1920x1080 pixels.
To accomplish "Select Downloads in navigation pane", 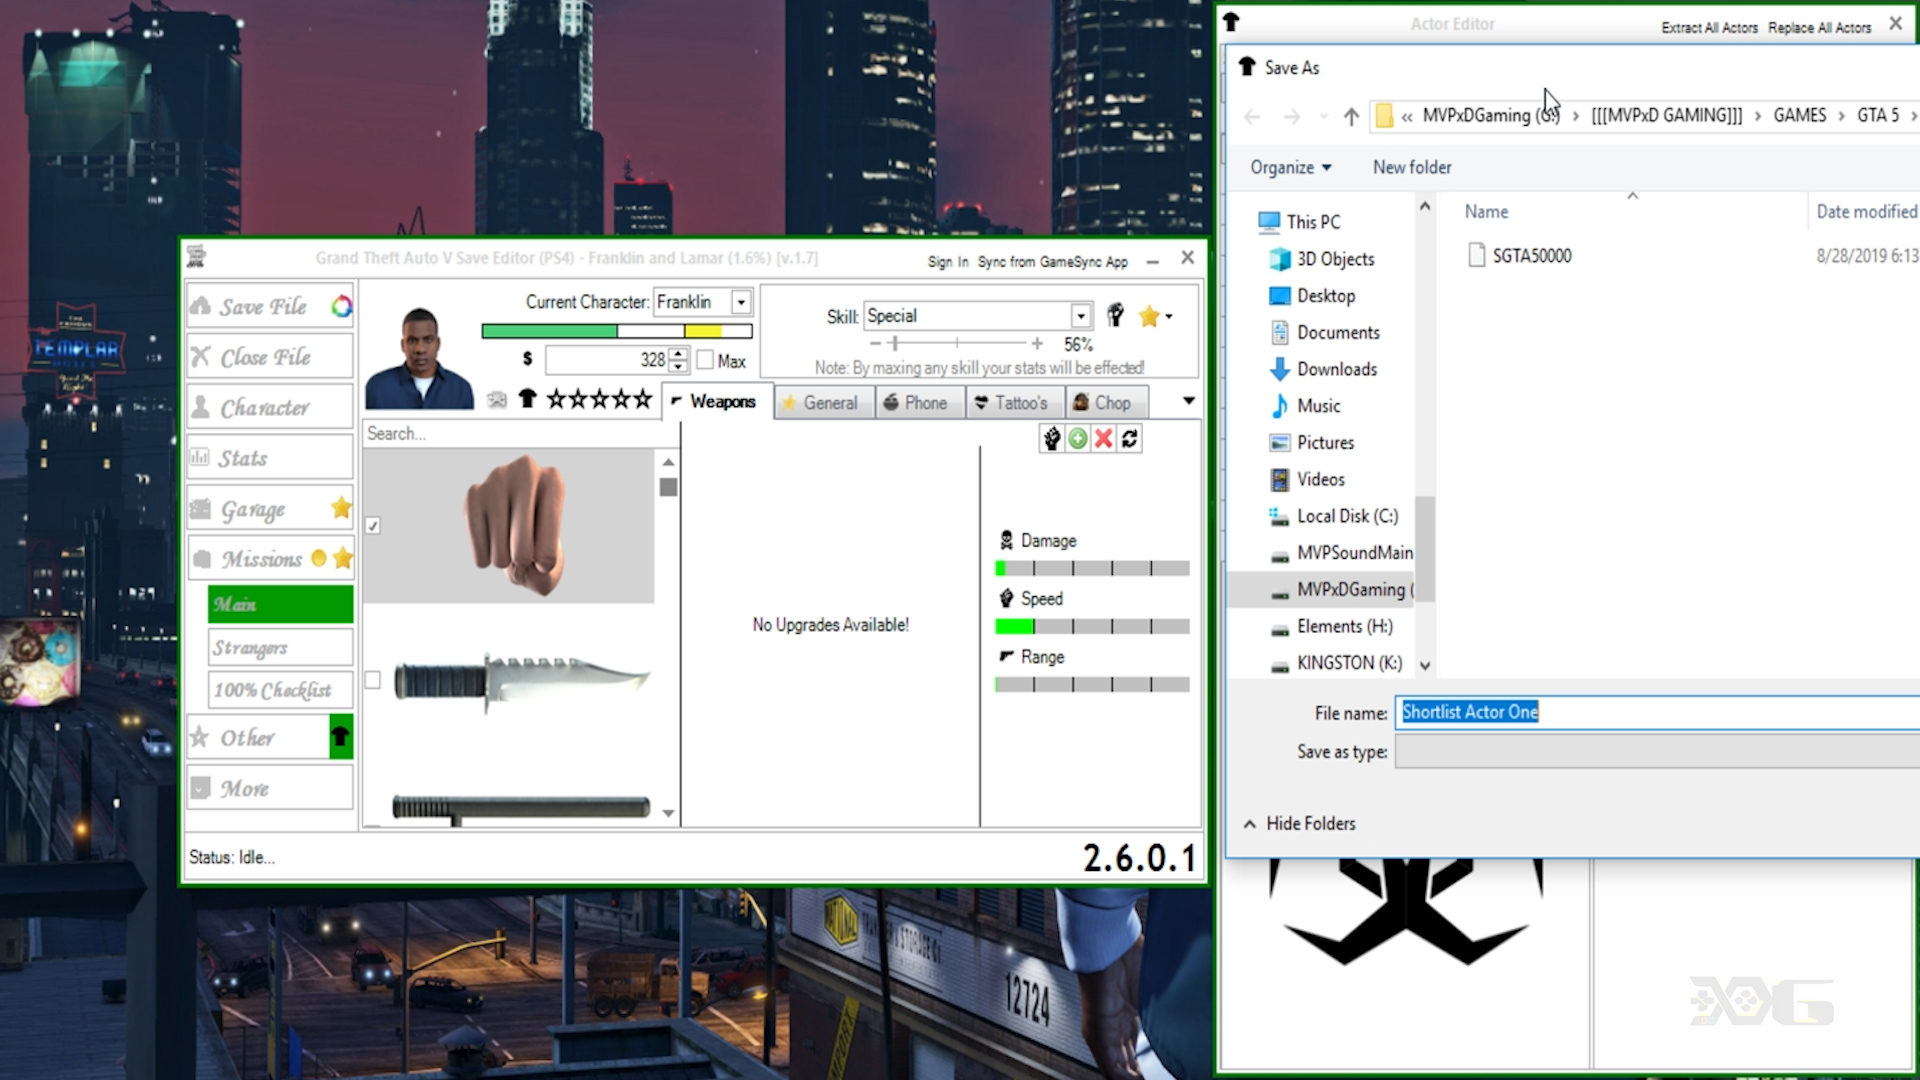I will click(1336, 369).
